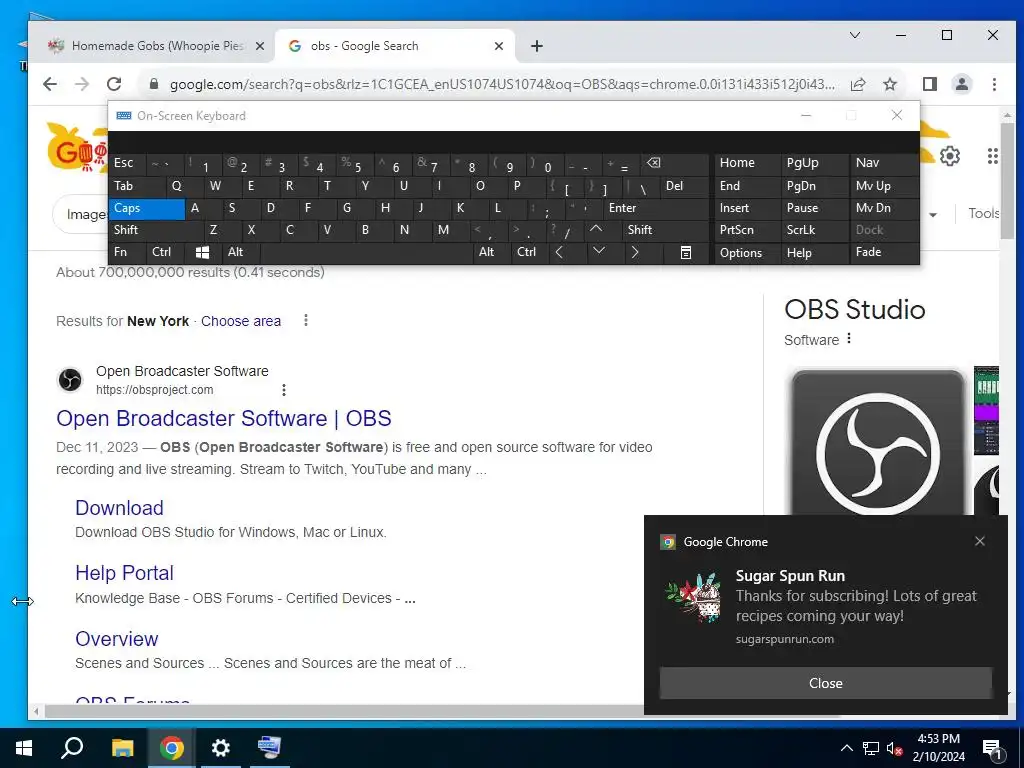Viewport: 1024px width, 768px height.
Task: Click the up arrow key on On-Screen Keyboard
Action: pyautogui.click(x=596, y=229)
